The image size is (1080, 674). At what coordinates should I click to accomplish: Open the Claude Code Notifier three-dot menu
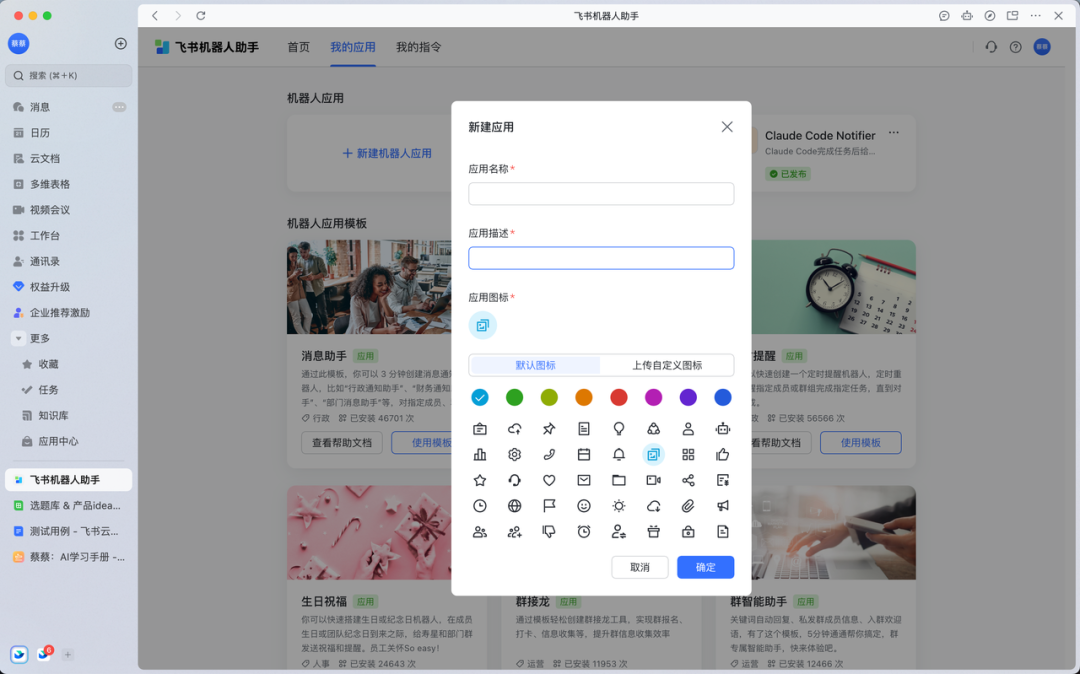(893, 133)
